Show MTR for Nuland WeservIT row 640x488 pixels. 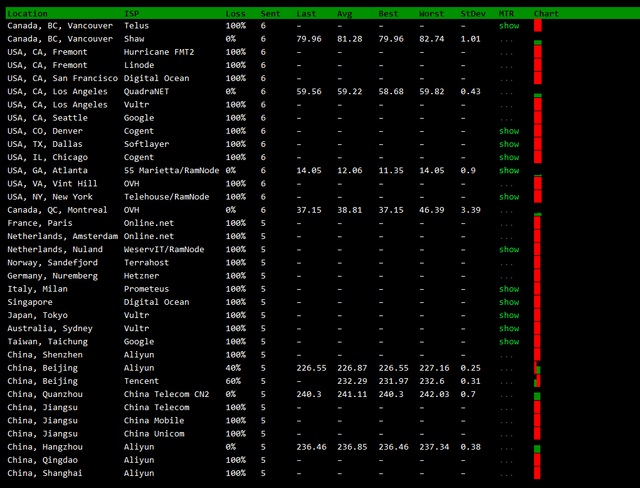click(509, 249)
